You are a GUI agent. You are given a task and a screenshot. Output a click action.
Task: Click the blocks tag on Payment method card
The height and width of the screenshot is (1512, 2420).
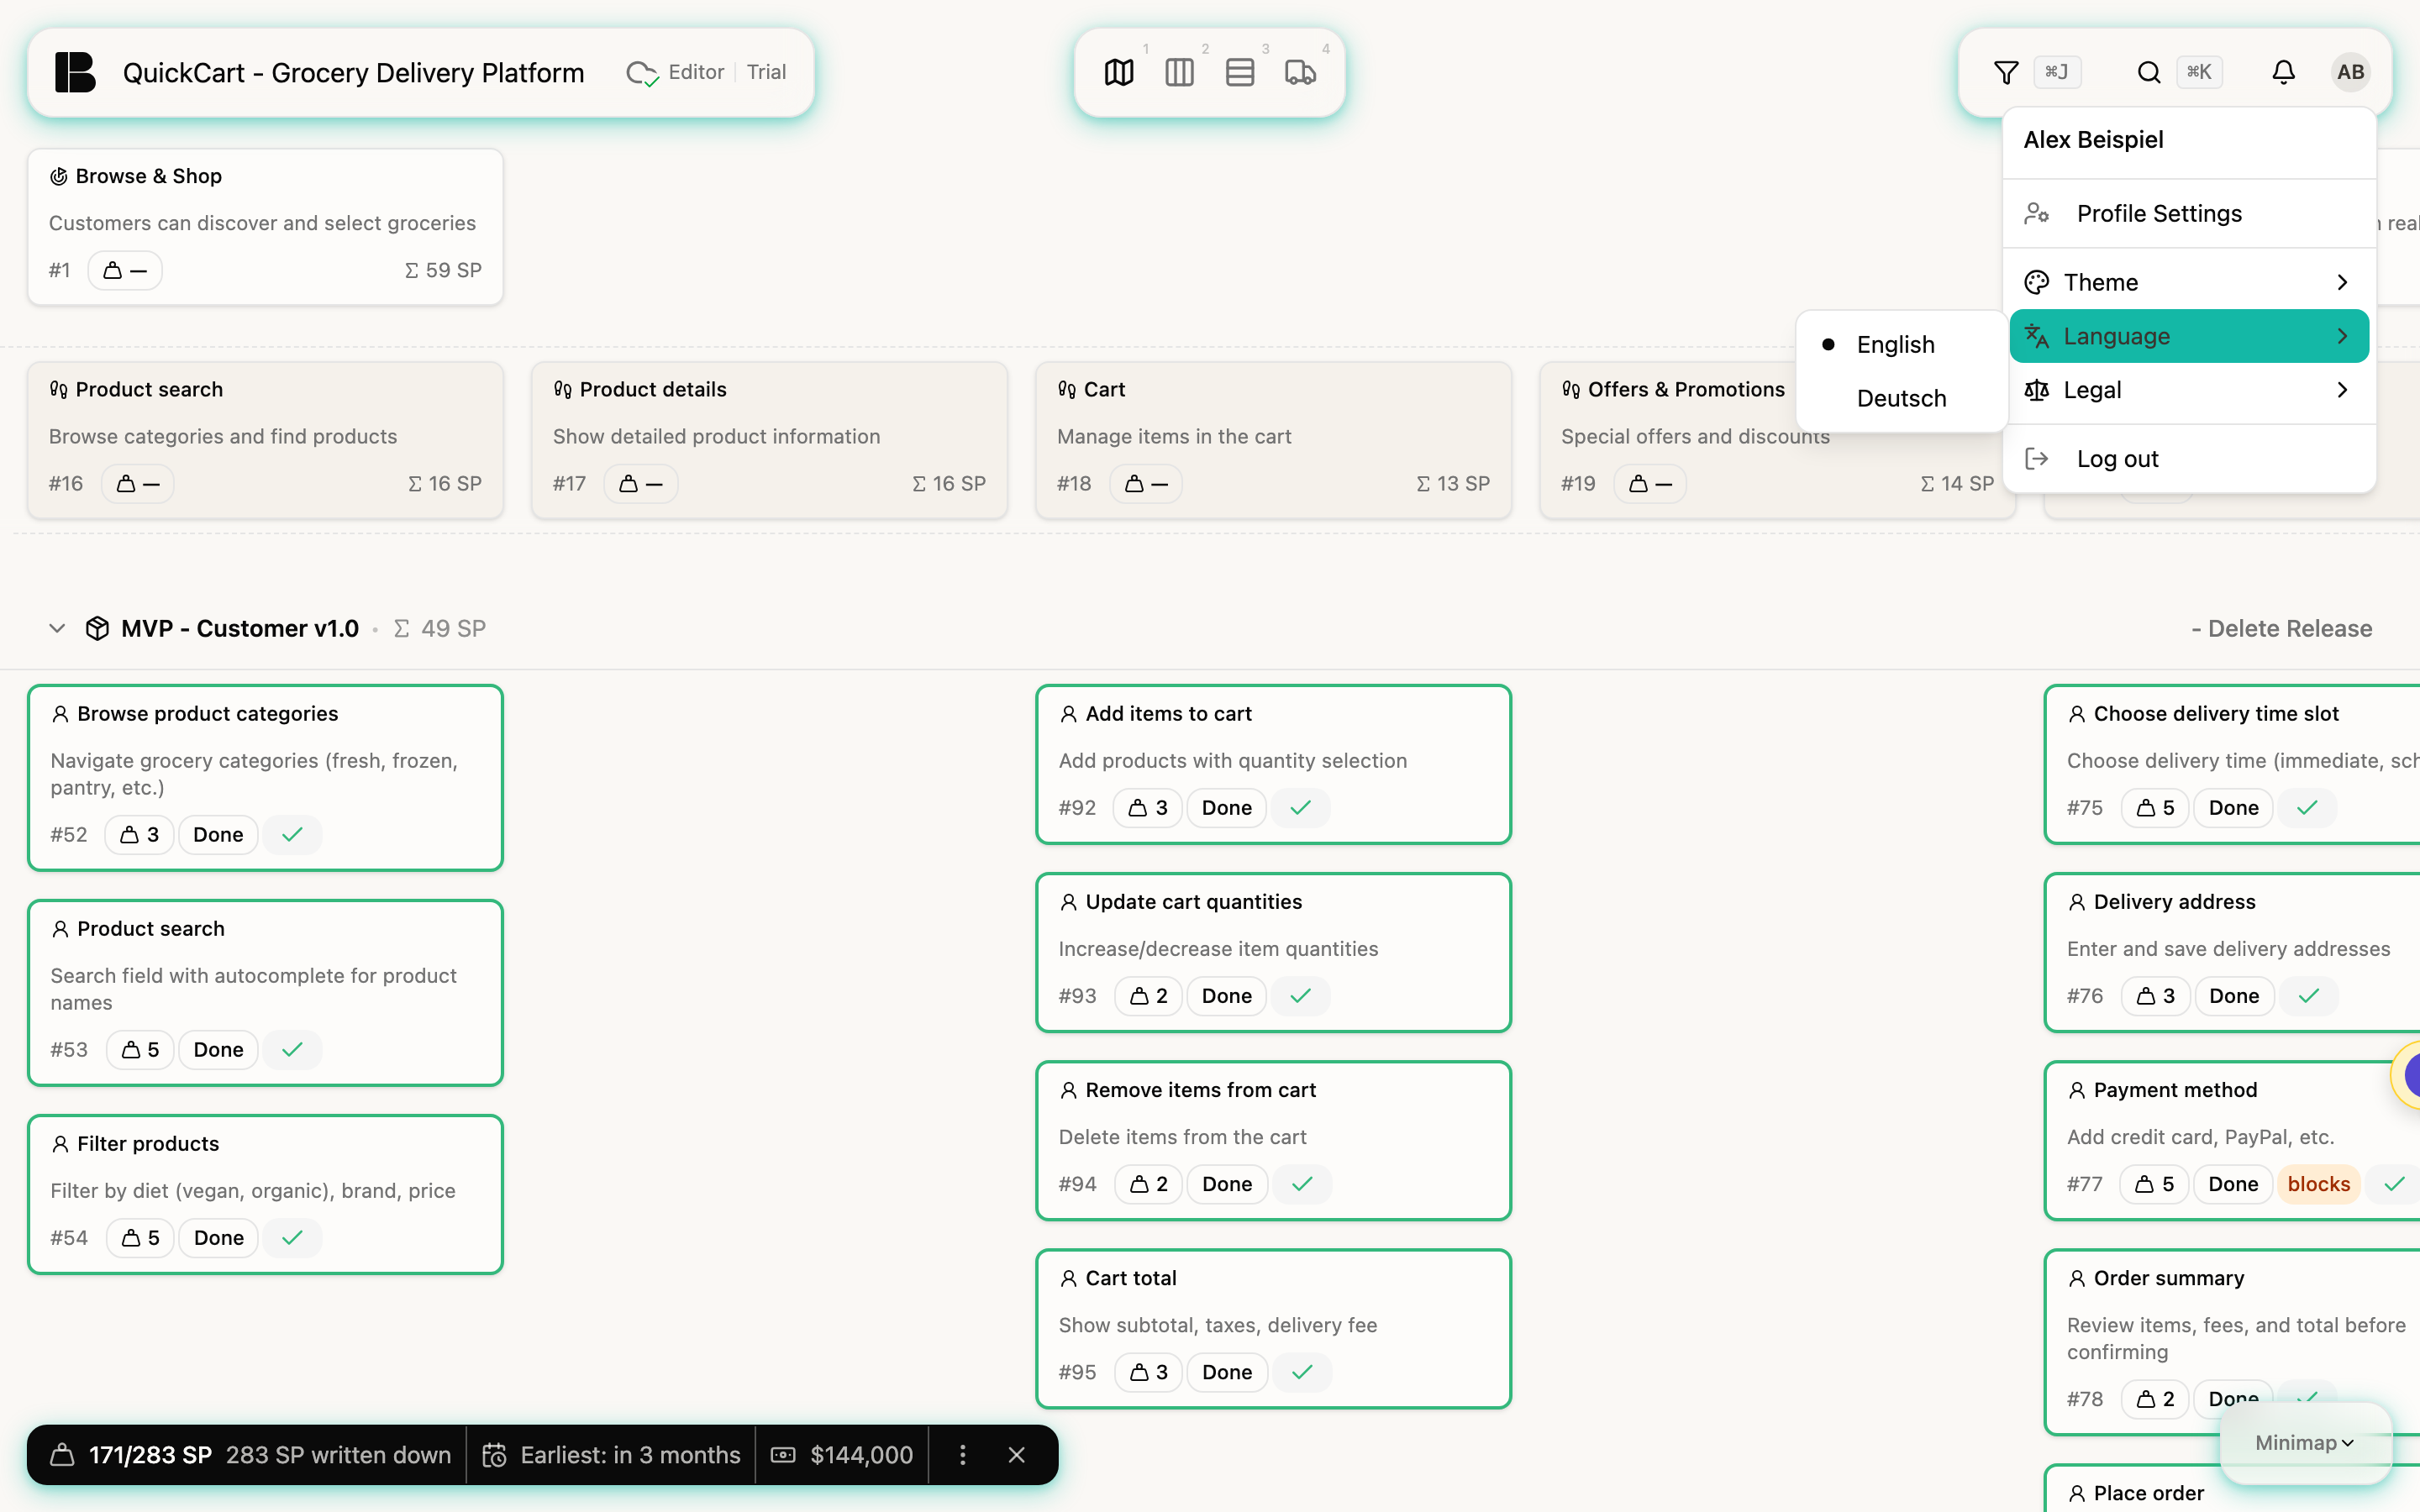tap(2318, 1183)
